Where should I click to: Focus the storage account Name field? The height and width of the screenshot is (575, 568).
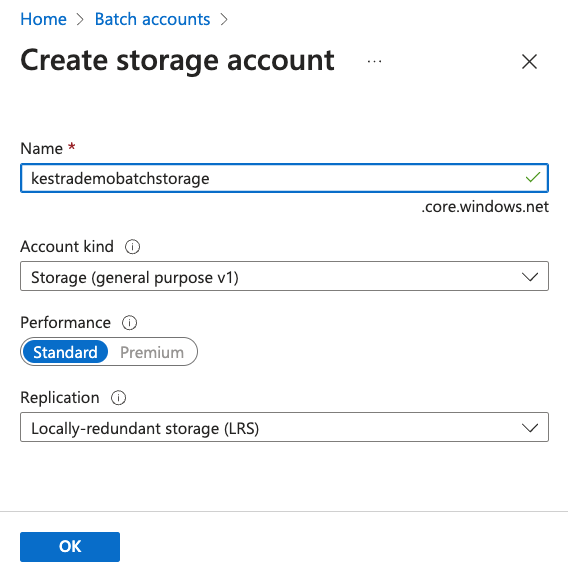pyautogui.click(x=284, y=178)
